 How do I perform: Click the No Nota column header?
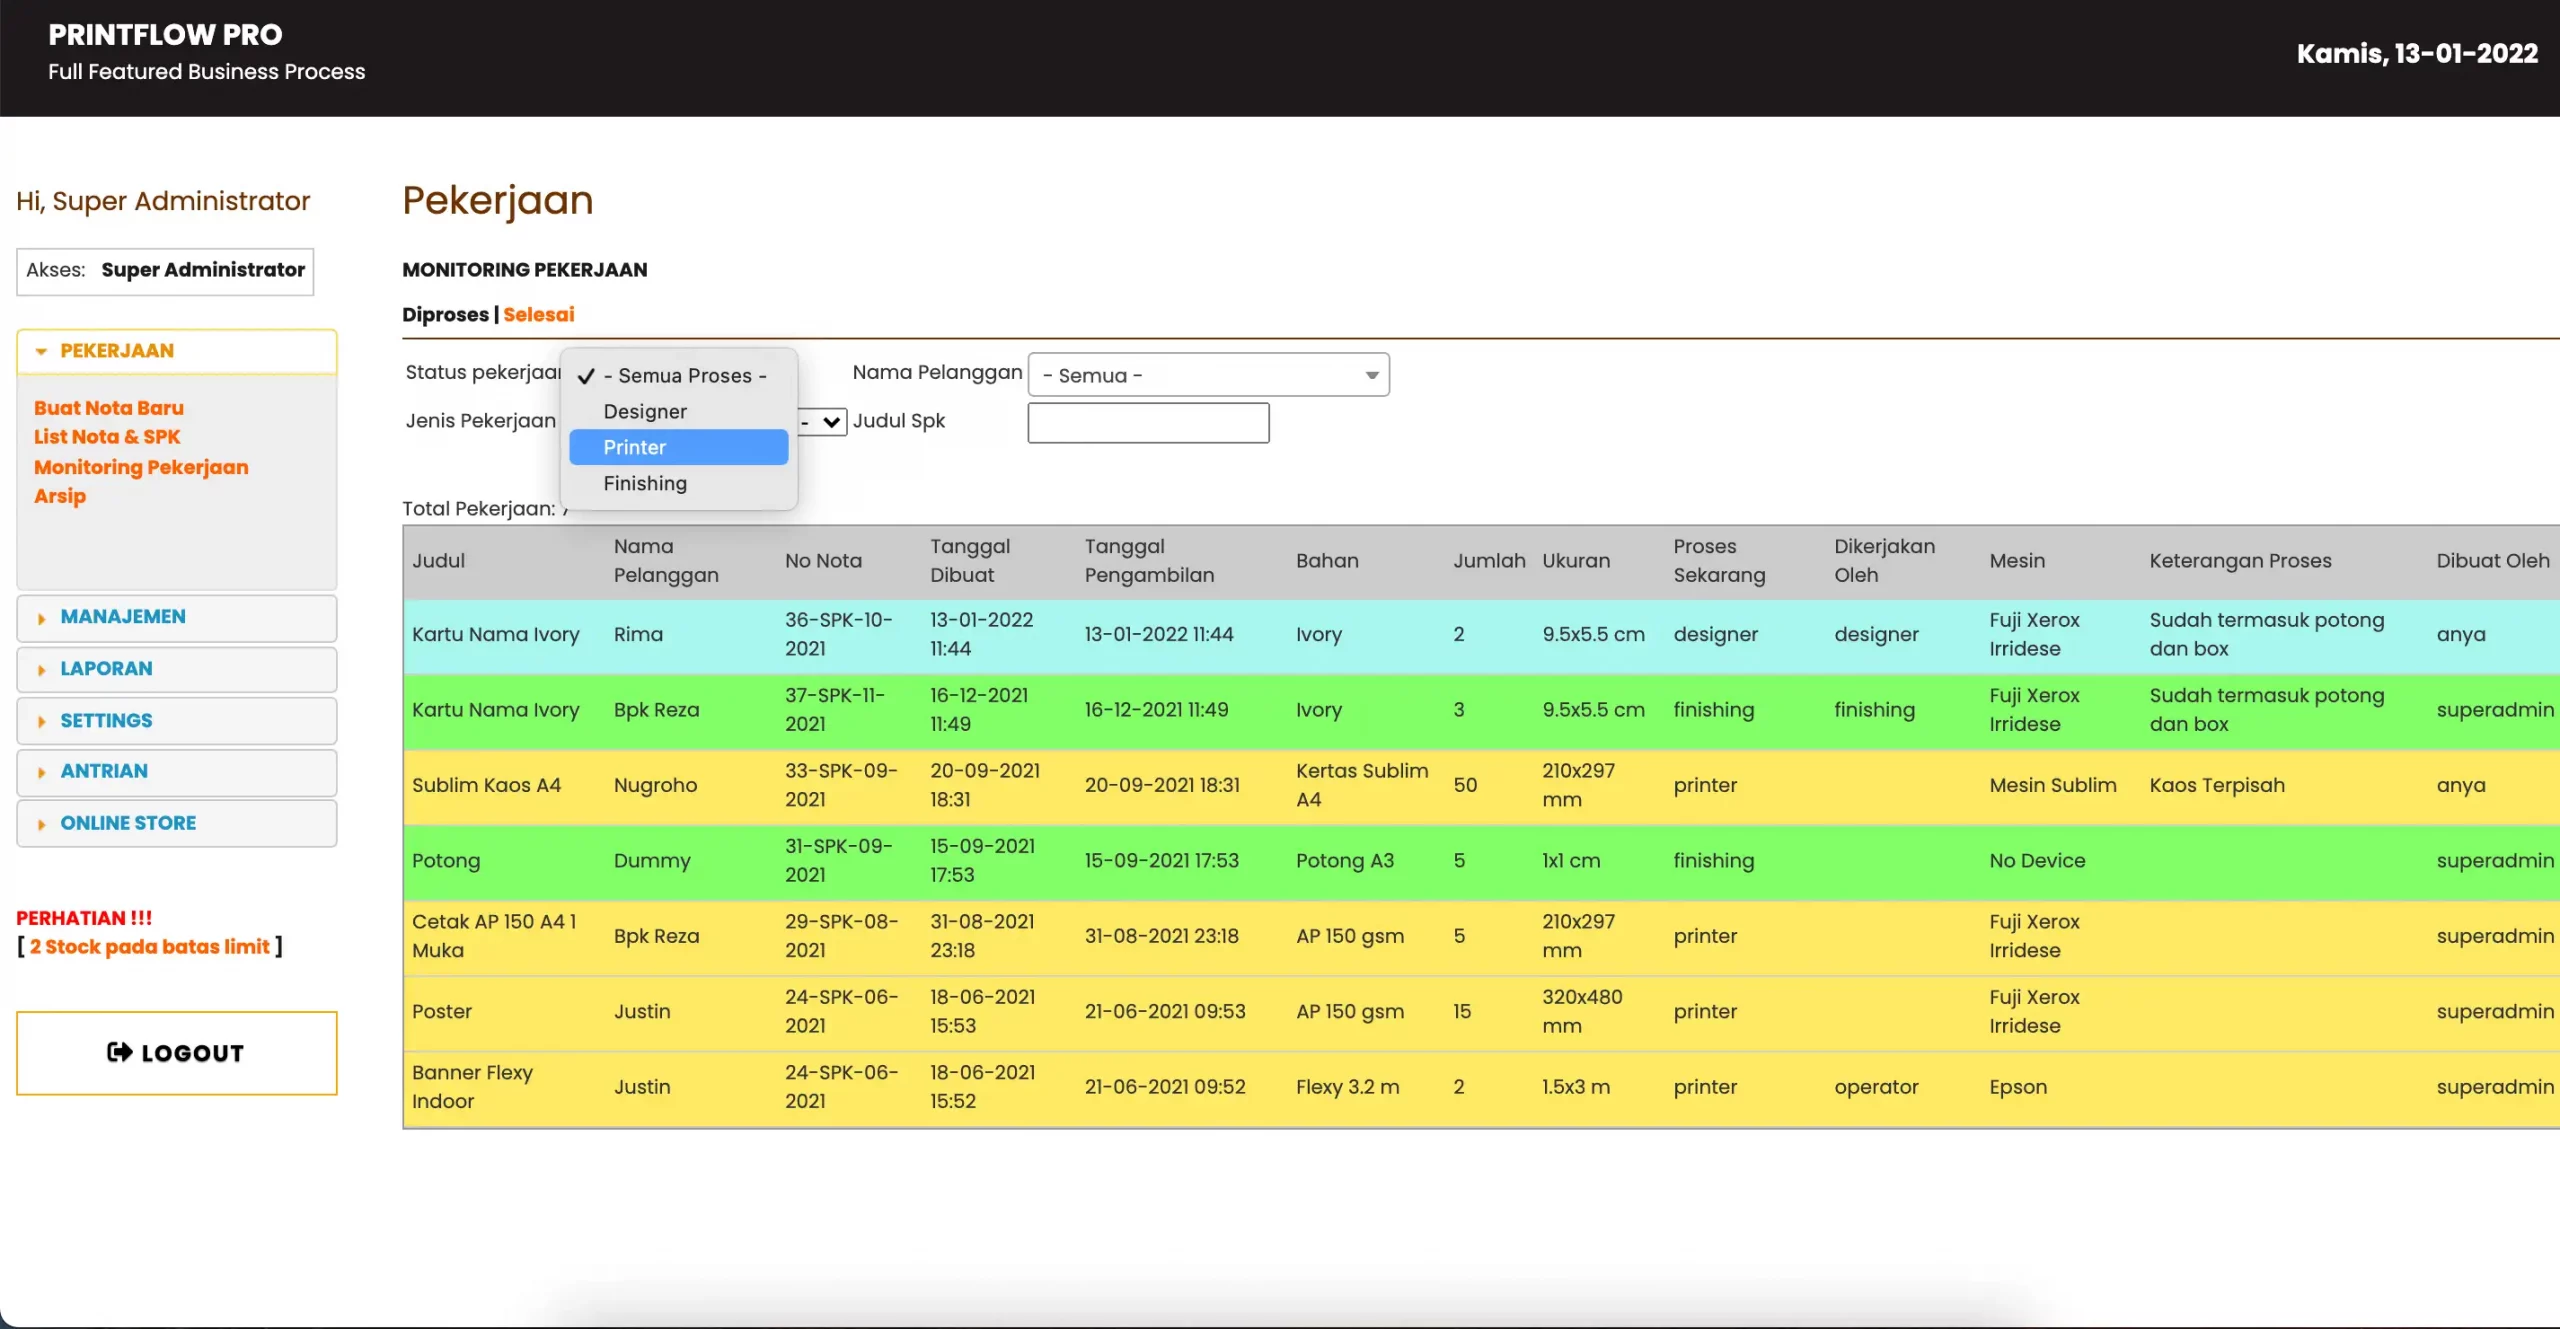pyautogui.click(x=823, y=561)
